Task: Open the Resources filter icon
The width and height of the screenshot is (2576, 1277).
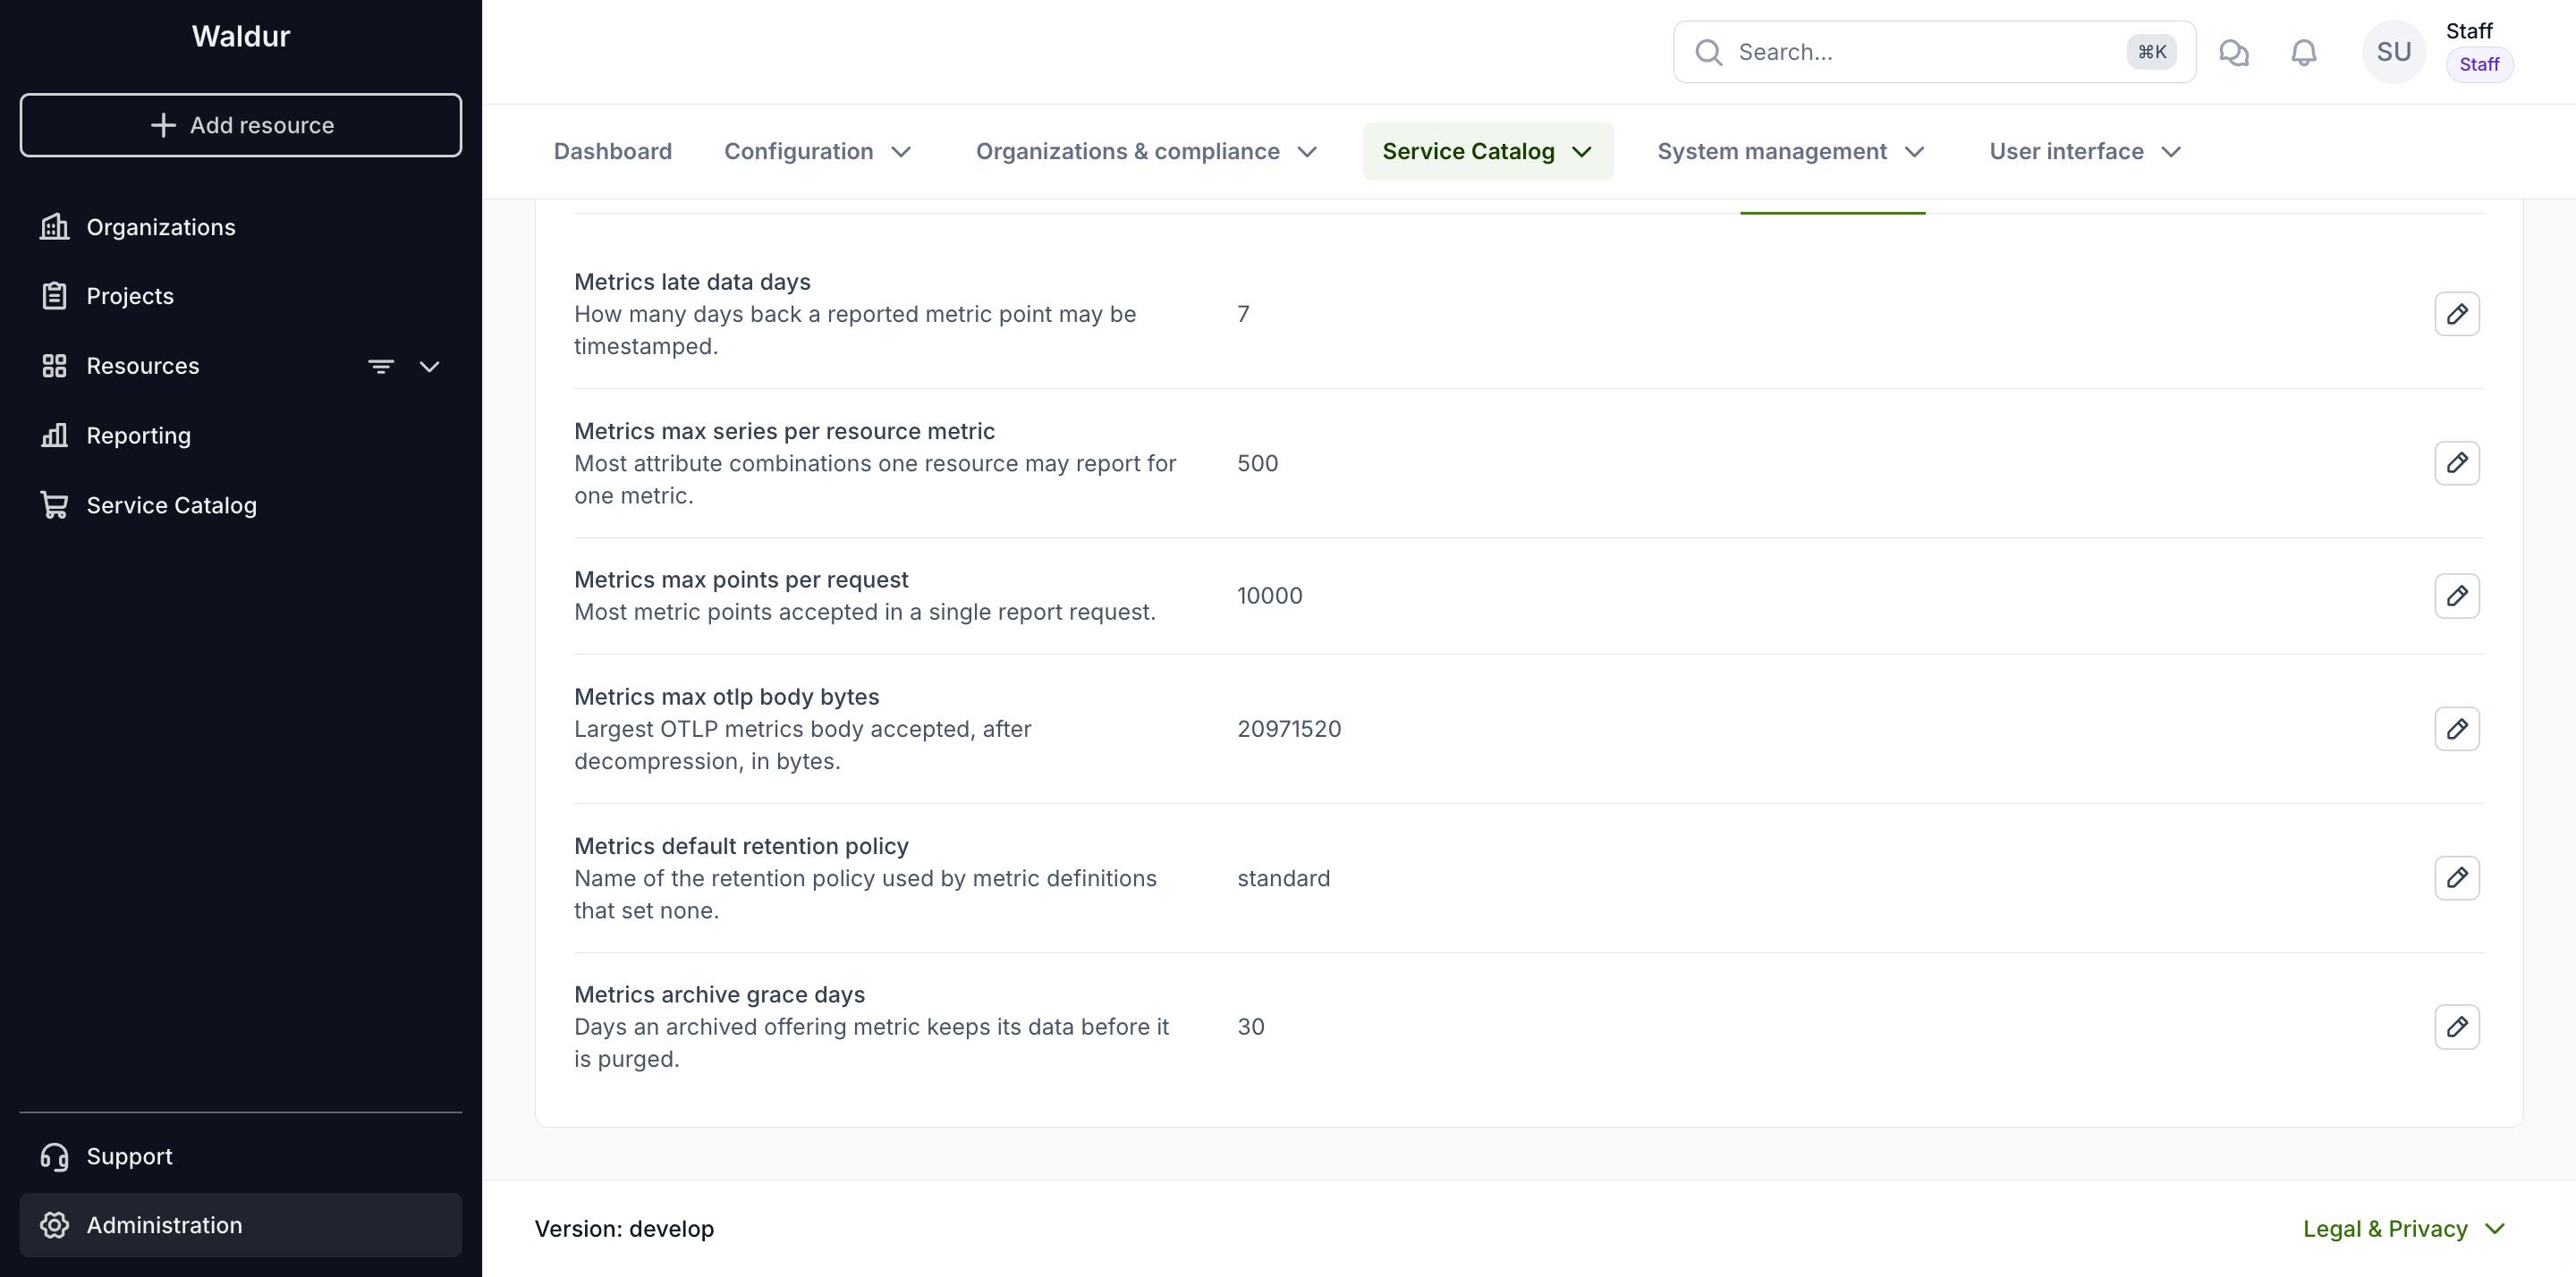Action: (x=380, y=366)
